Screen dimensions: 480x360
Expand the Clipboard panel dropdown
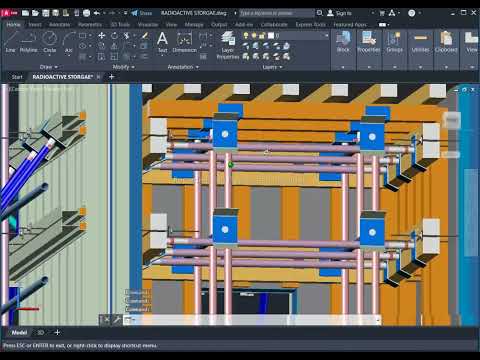446,67
